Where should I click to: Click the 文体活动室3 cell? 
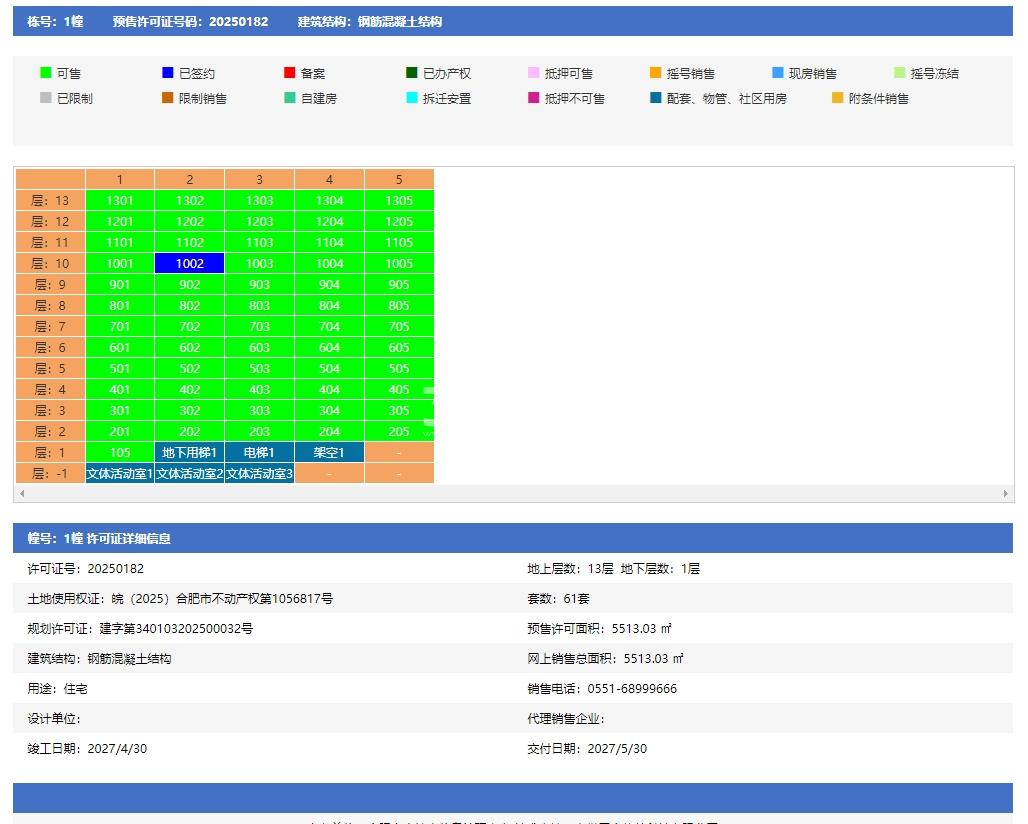click(x=260, y=473)
